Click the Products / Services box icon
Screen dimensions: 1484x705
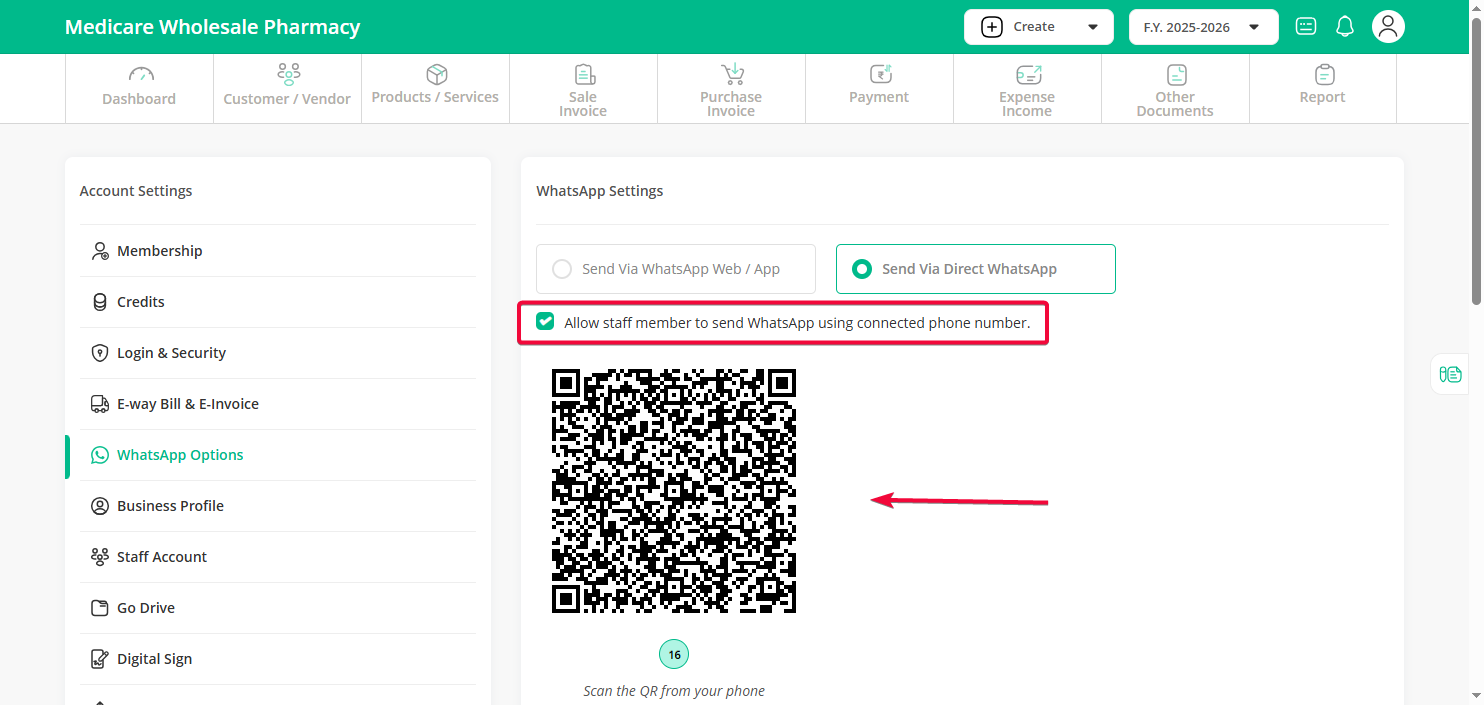pyautogui.click(x=436, y=75)
